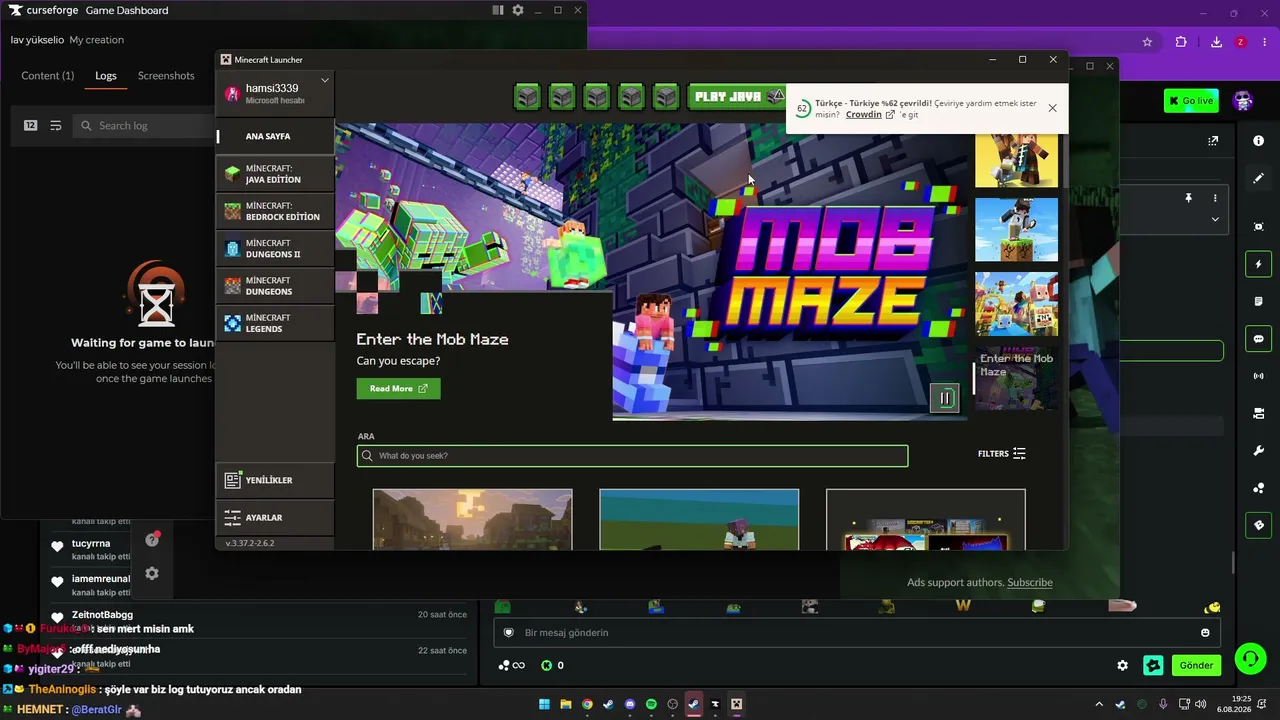Image resolution: width=1280 pixels, height=720 pixels.
Task: Toggle the CurseForge panel layout icon
Action: click(498, 10)
